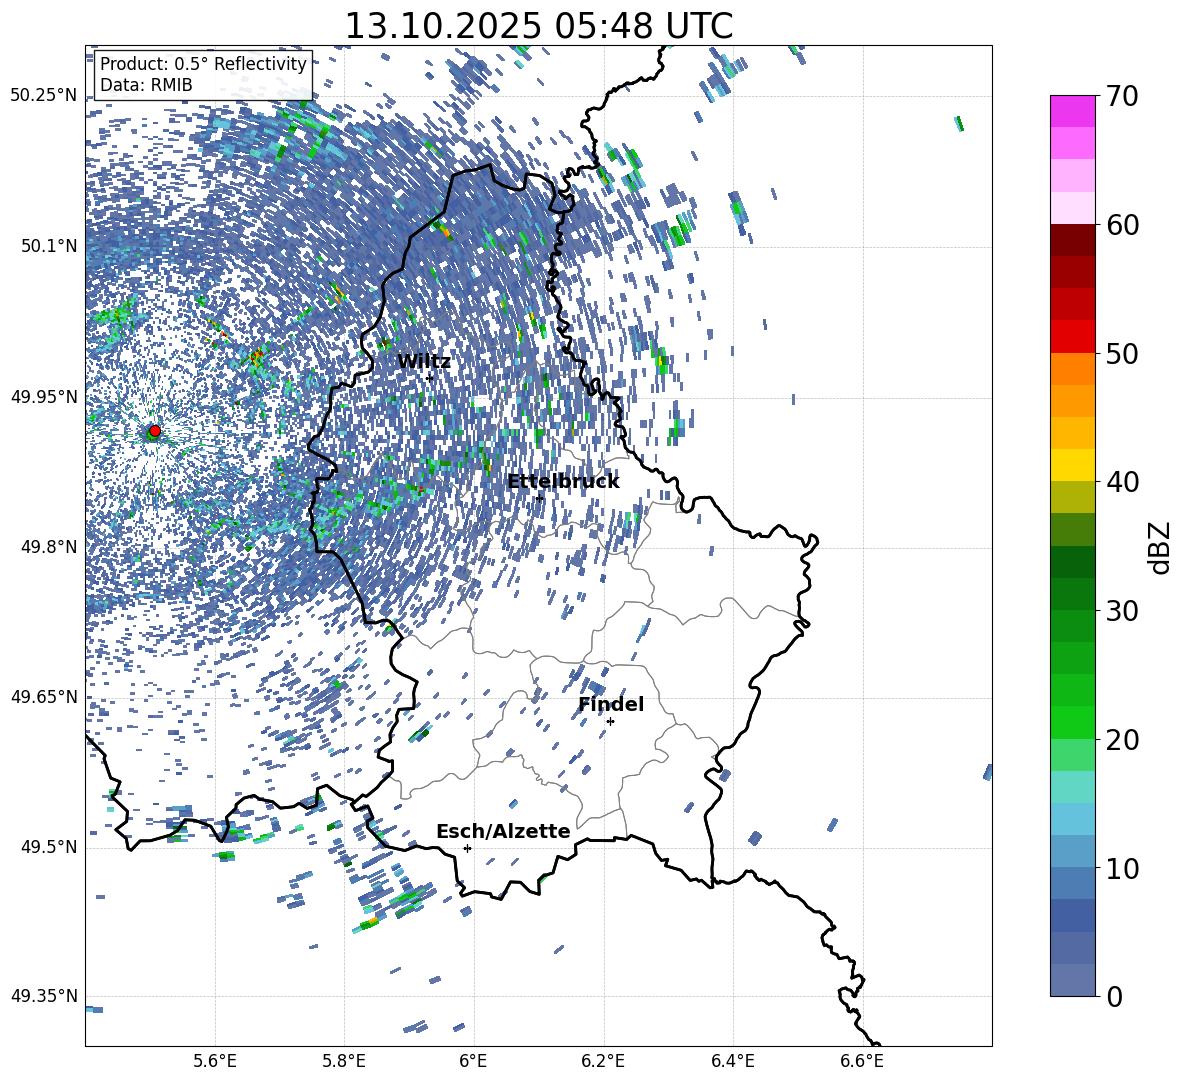Click the orange colorbar segment below 50

[1073, 369]
